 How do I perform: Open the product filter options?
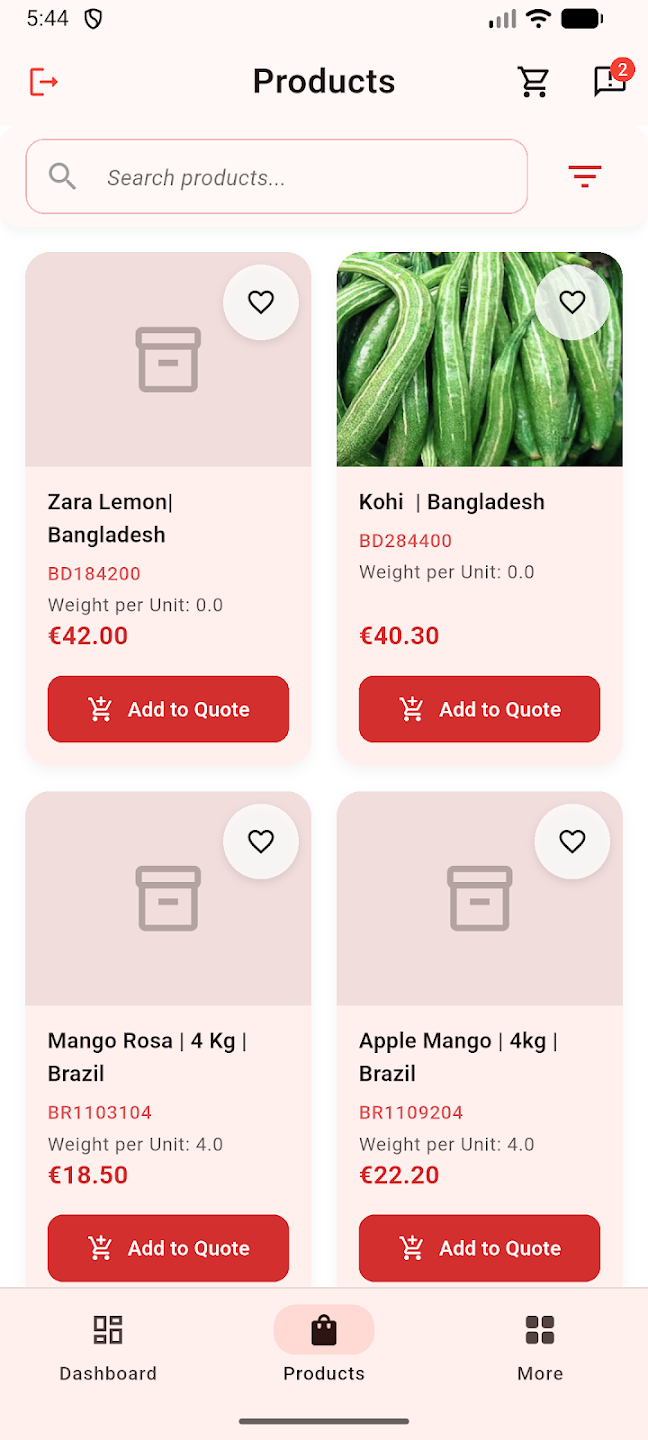[585, 177]
